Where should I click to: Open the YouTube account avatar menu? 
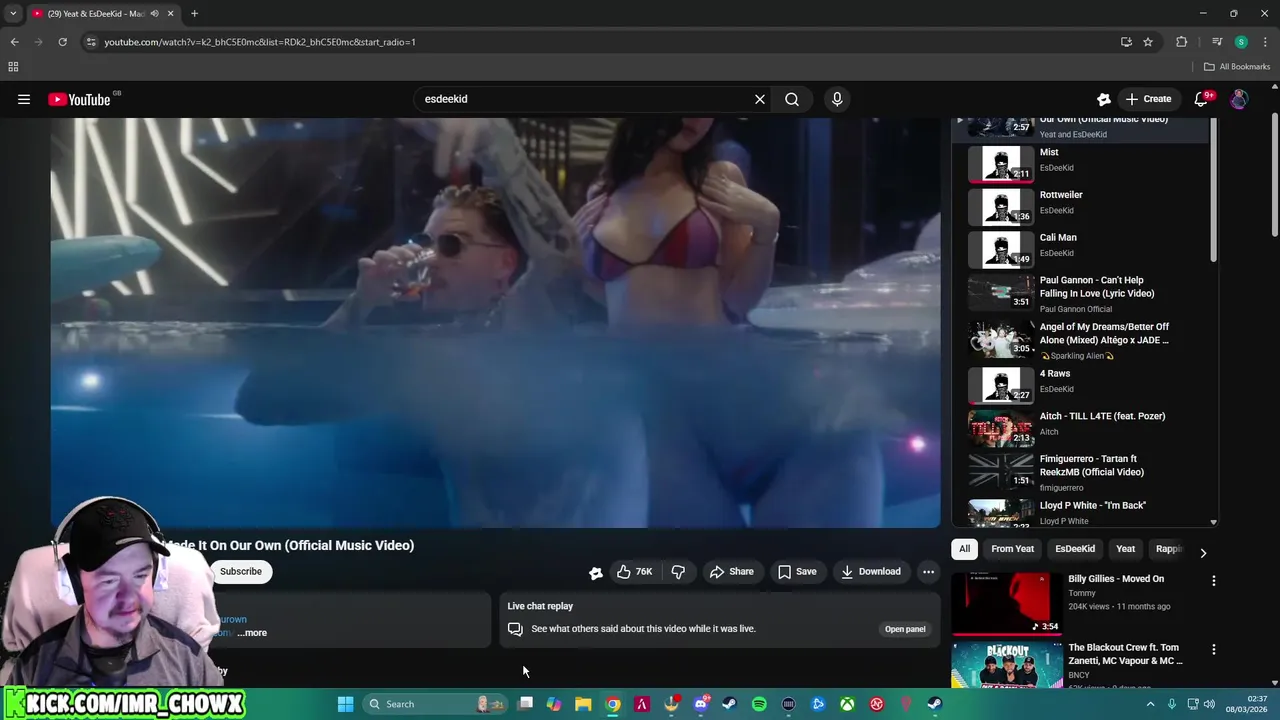pos(1239,99)
